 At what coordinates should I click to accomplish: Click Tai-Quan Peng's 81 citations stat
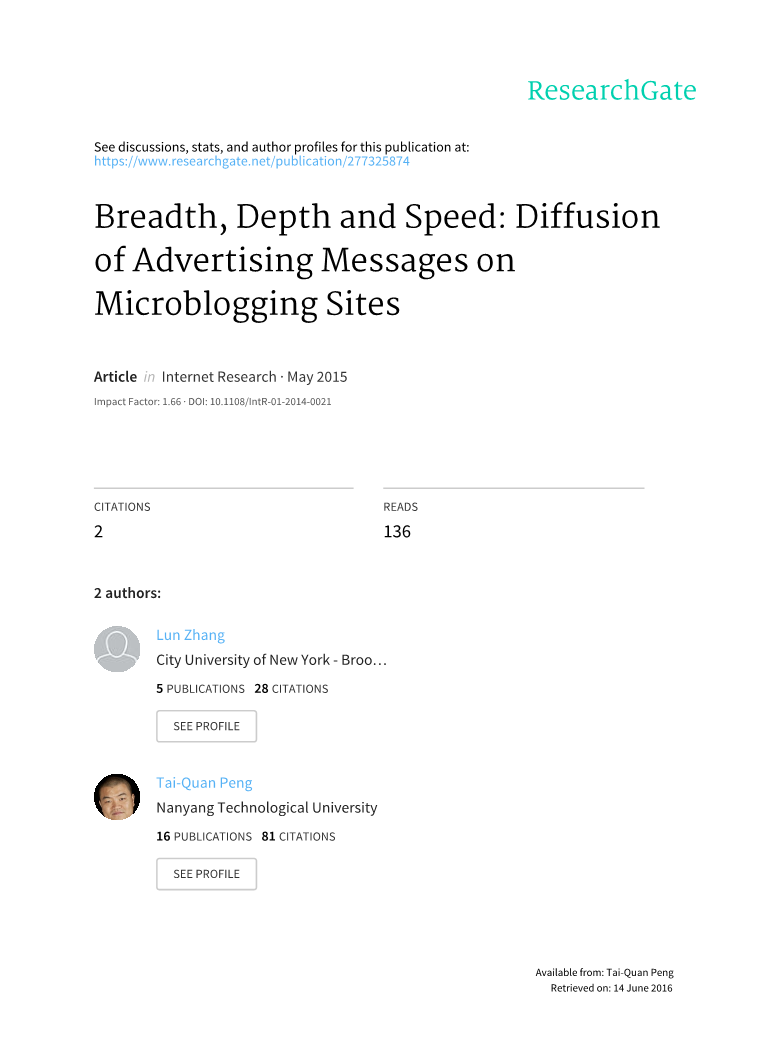point(298,837)
